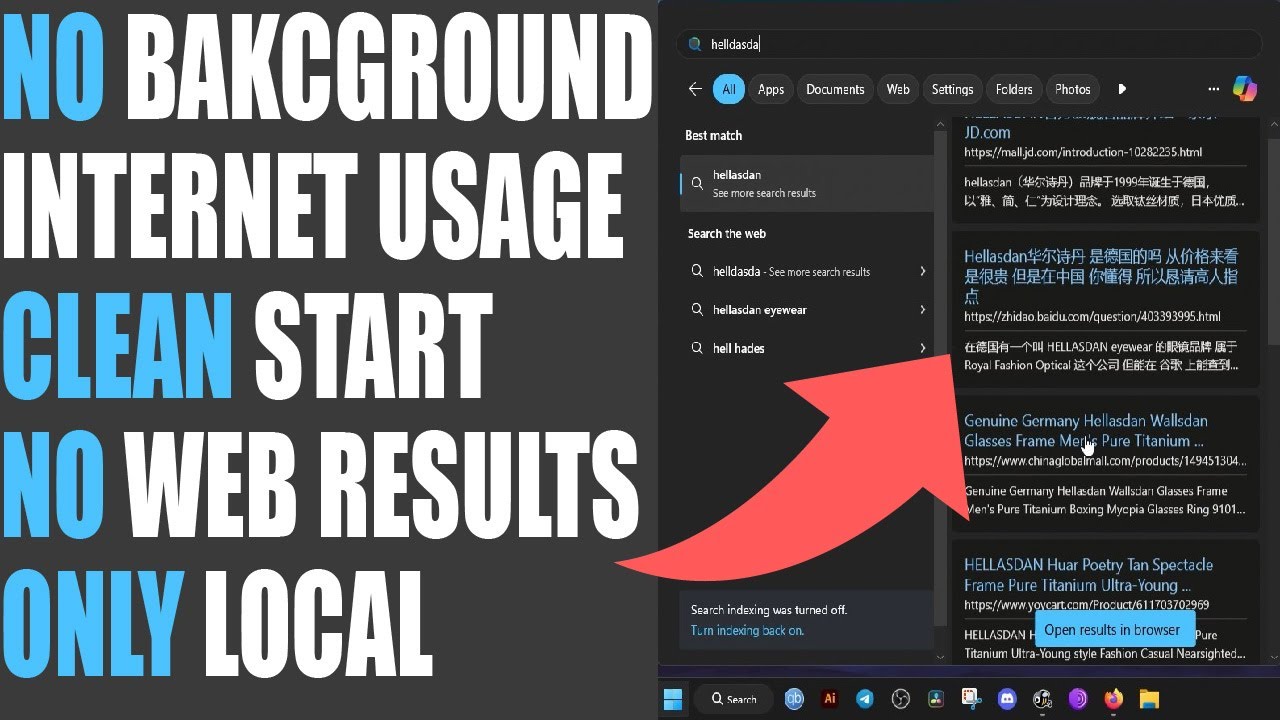This screenshot has height=720, width=1280.
Task: Open Discord from the taskbar
Action: [1007, 699]
